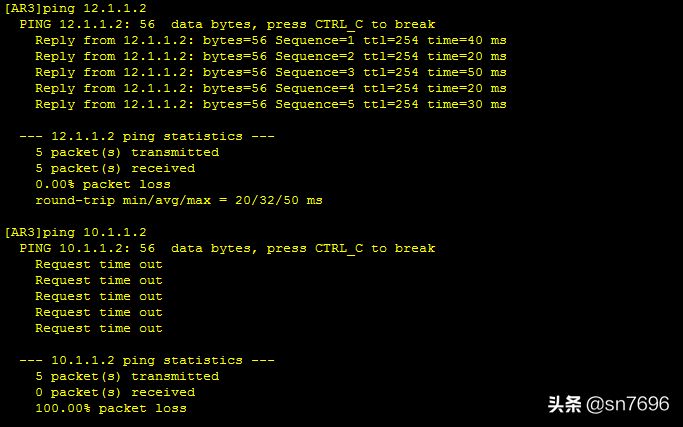
Task: Click the last "Request time out" line
Action: coord(99,329)
